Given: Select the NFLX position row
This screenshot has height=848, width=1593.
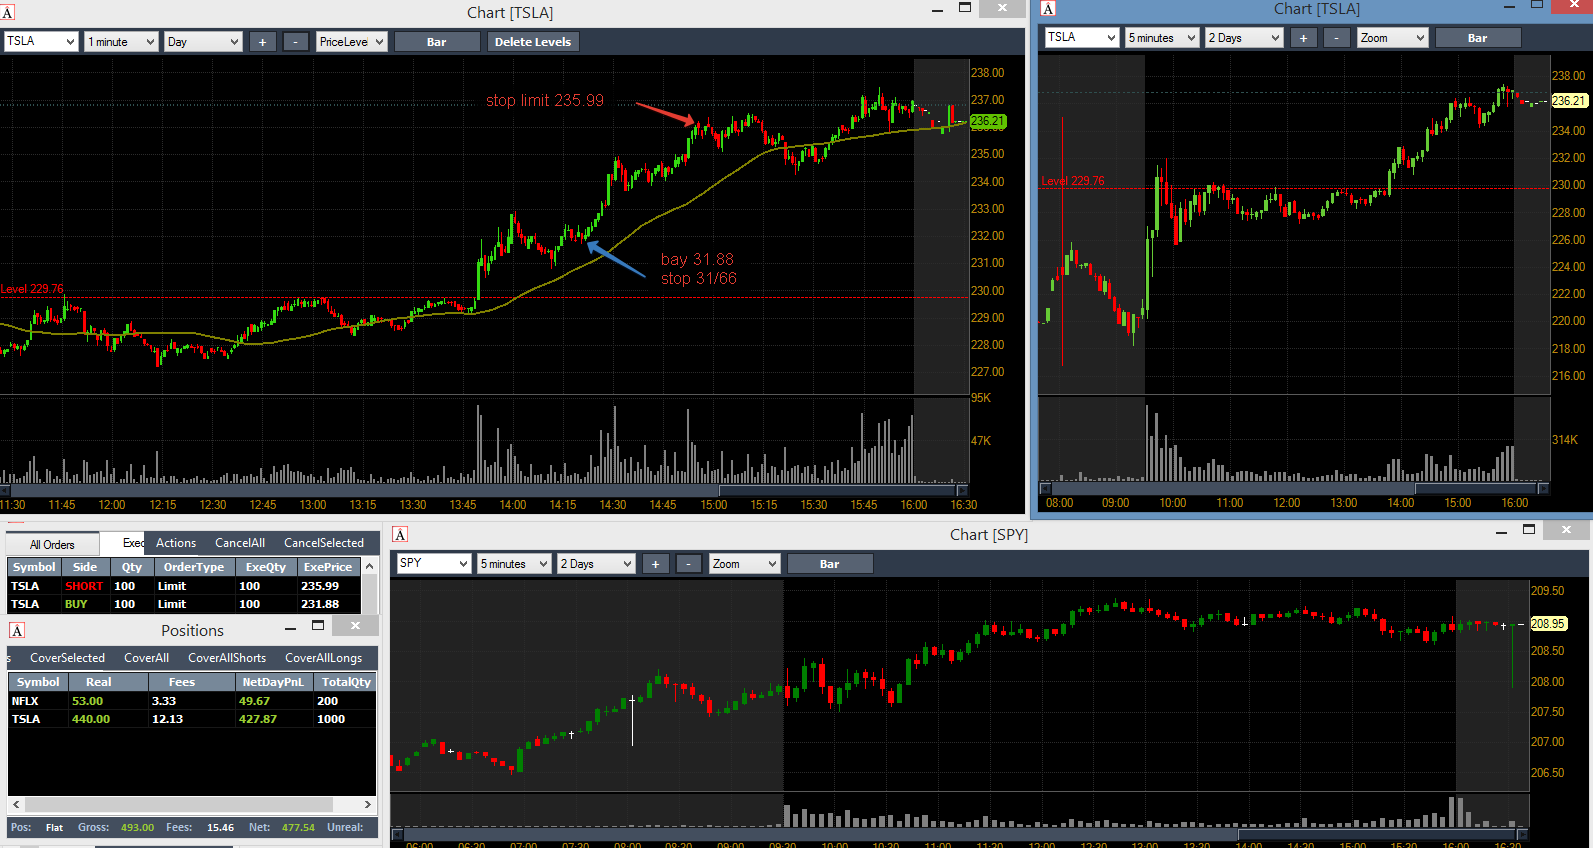Looking at the screenshot, I should pos(192,701).
